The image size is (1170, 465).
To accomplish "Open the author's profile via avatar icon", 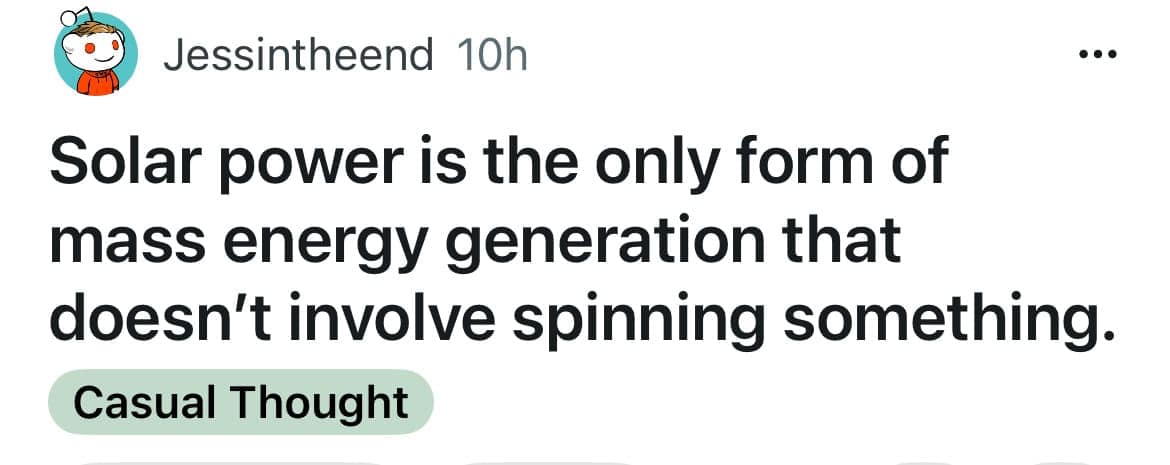I will pyautogui.click(x=93, y=56).
